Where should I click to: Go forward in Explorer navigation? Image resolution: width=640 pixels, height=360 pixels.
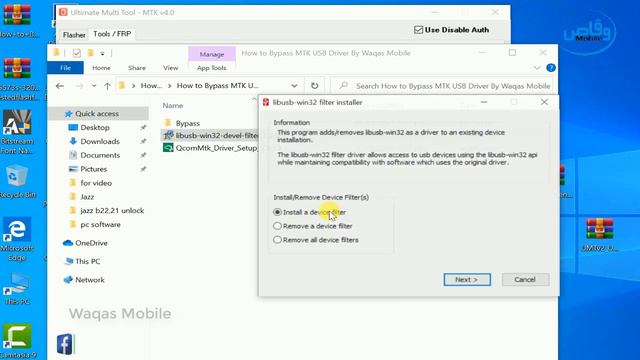(x=80, y=86)
